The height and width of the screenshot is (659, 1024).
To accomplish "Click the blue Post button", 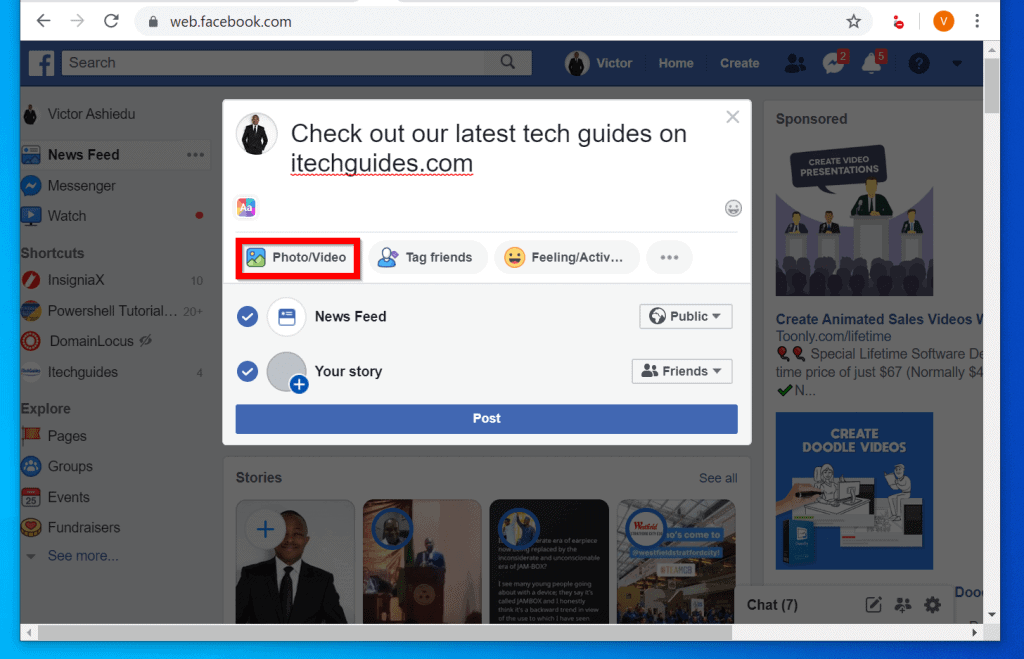I will pyautogui.click(x=487, y=419).
